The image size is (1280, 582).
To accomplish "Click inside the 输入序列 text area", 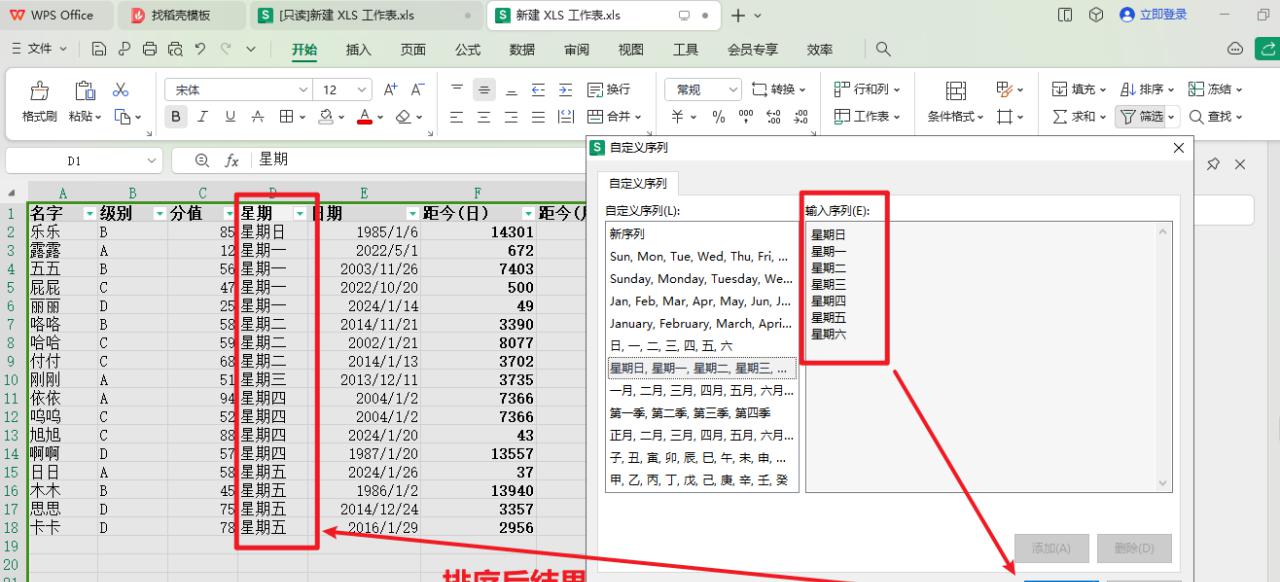I will point(987,357).
